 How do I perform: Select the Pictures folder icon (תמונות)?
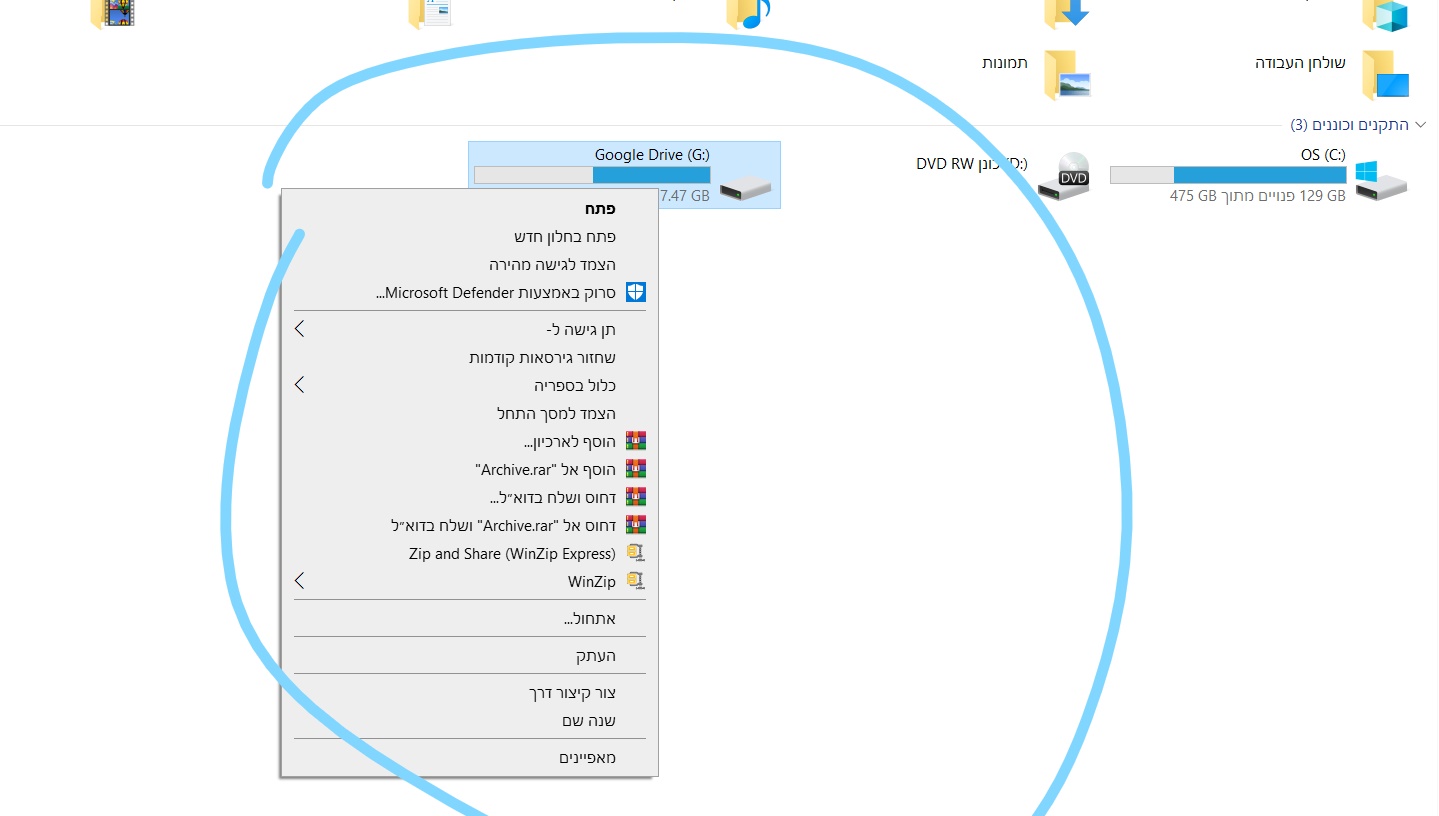pos(1067,75)
